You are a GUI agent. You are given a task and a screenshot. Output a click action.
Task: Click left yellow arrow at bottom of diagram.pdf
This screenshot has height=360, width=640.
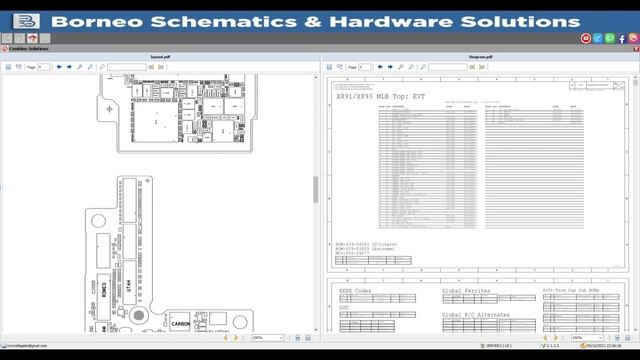click(x=545, y=338)
